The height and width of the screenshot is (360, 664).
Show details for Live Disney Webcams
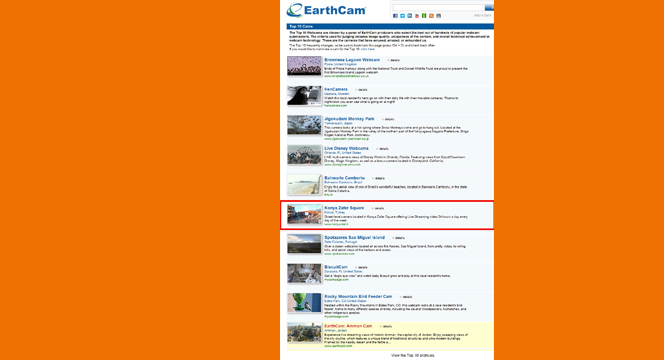(x=383, y=149)
